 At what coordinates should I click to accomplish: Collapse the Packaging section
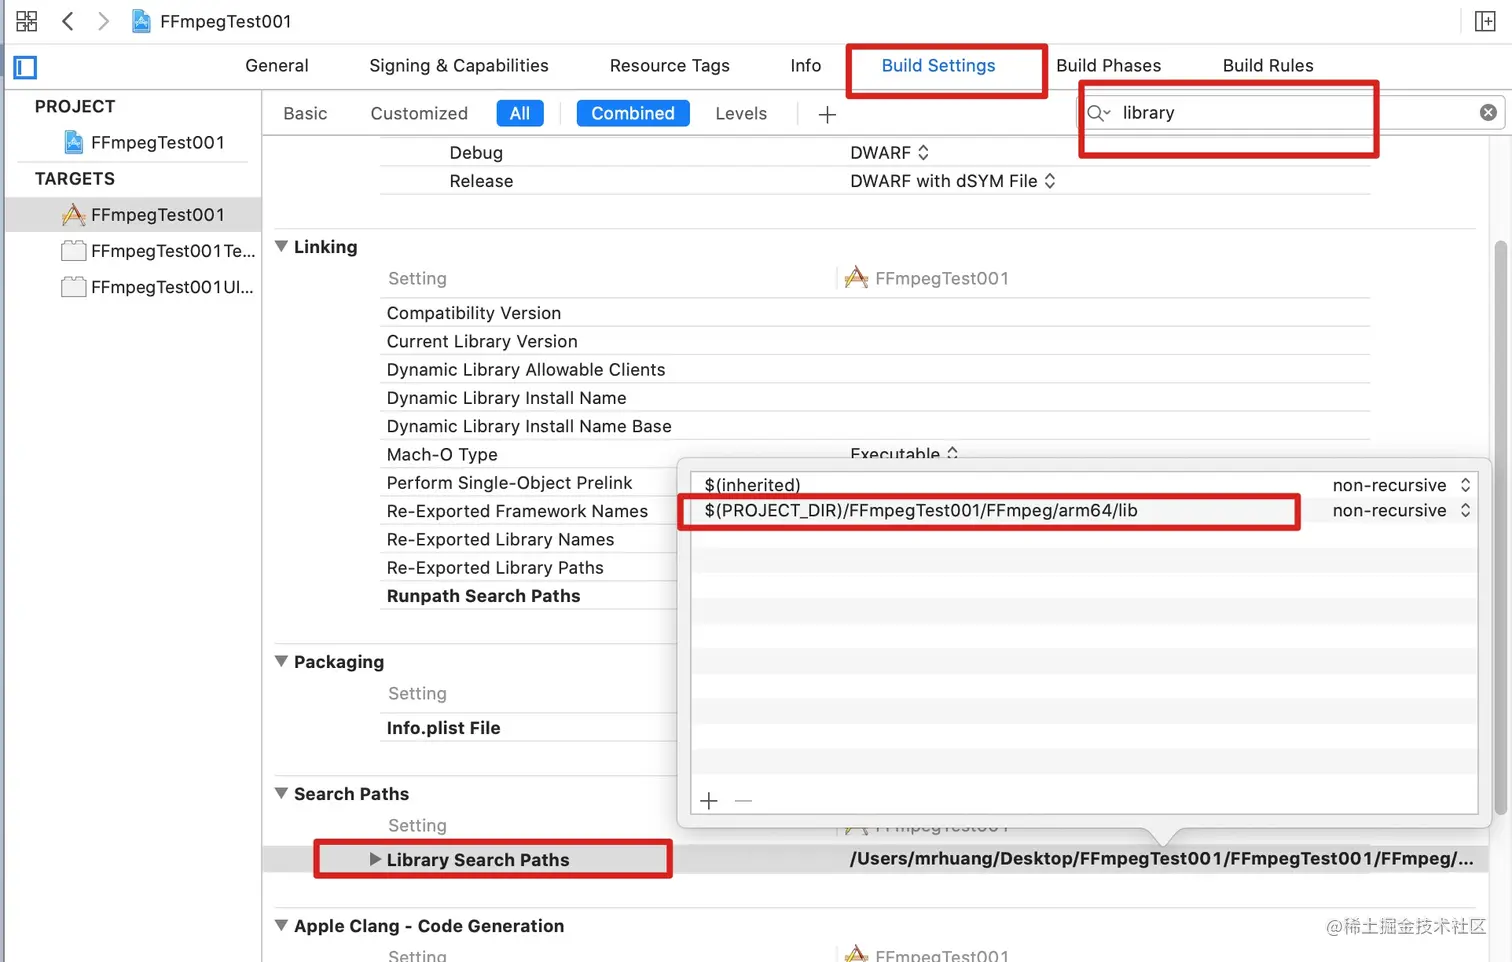pyautogui.click(x=281, y=661)
